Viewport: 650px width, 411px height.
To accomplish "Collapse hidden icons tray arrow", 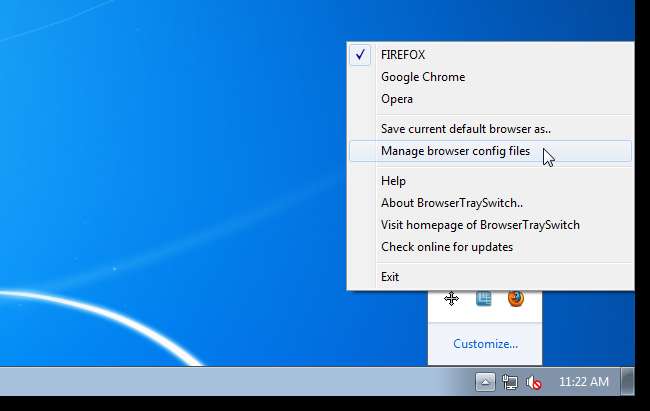I will click(485, 382).
